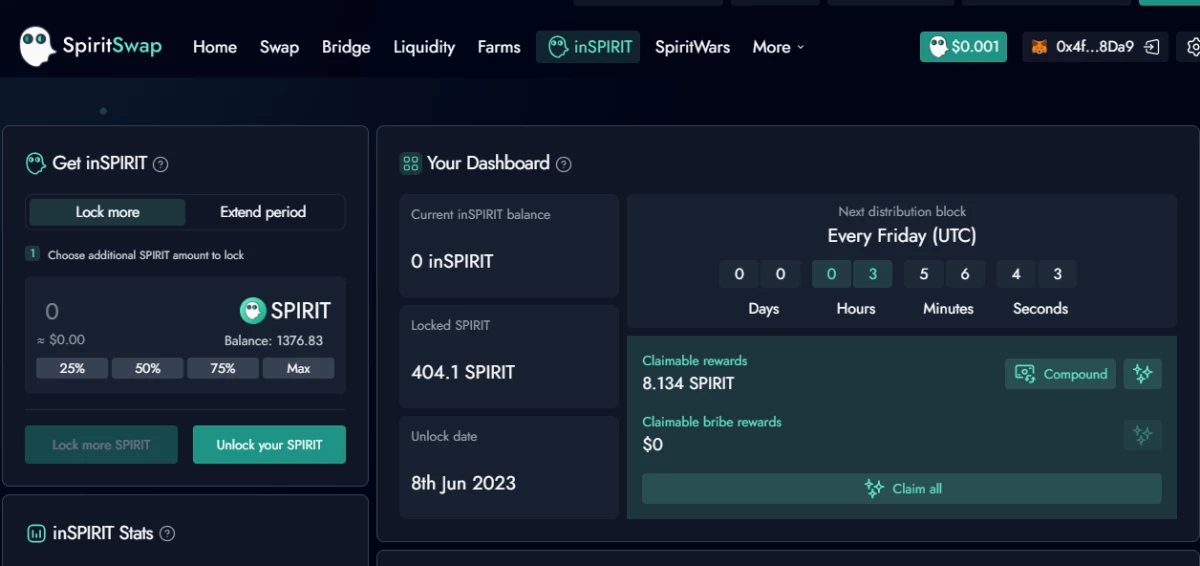The width and height of the screenshot is (1200, 566).
Task: Click the help icon next to inSPIRIT Stats
Action: pos(167,533)
